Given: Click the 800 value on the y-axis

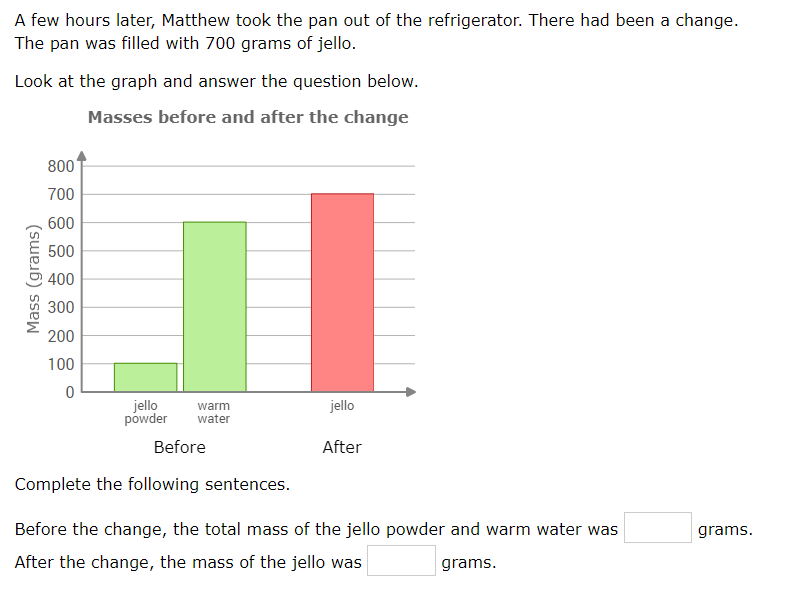Looking at the screenshot, I should pos(61,167).
